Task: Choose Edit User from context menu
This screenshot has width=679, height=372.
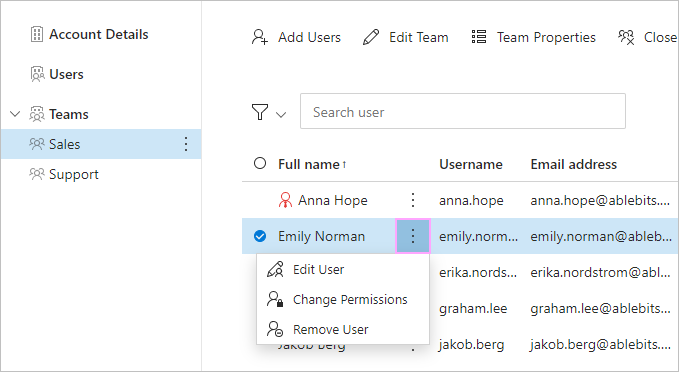Action: click(343, 269)
